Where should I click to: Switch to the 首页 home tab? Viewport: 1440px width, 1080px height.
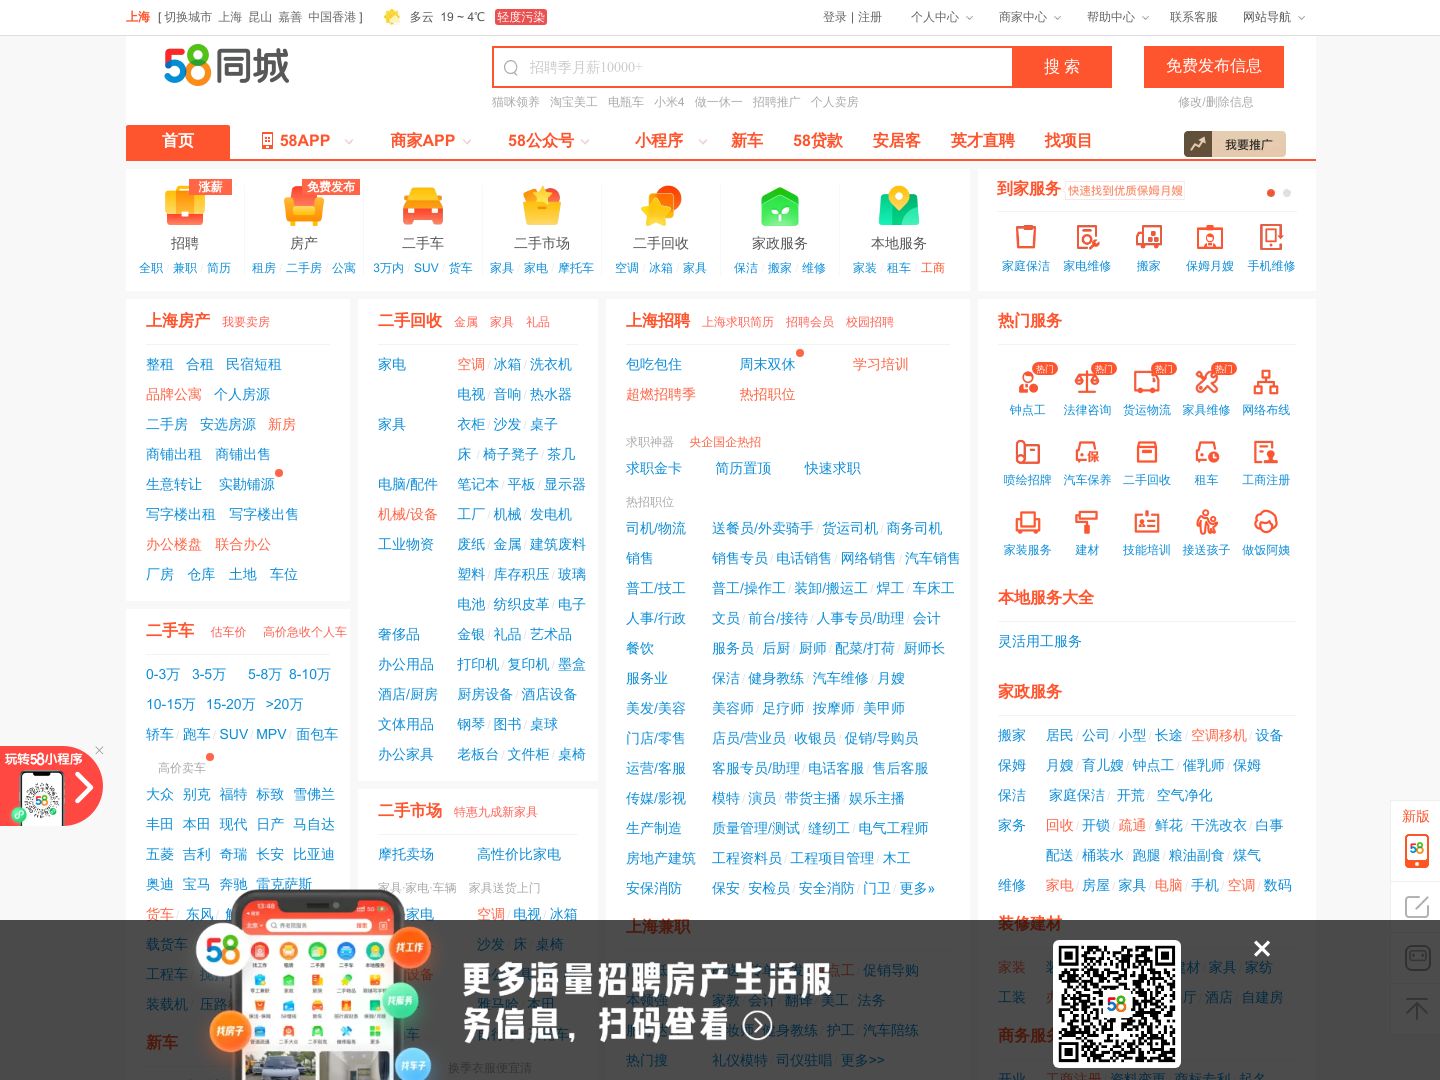point(178,141)
